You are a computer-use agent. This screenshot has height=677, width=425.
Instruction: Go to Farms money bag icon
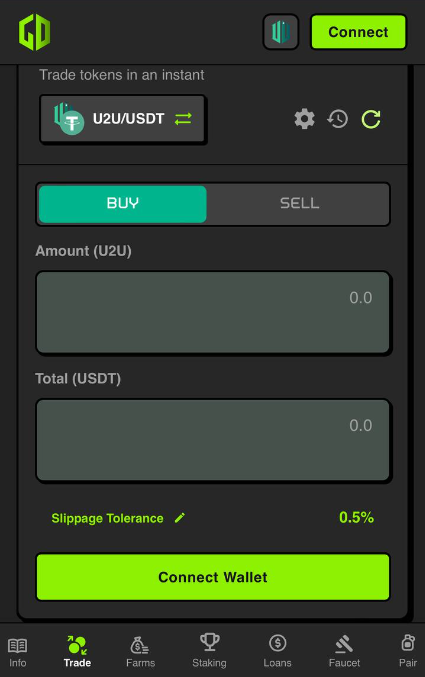pyautogui.click(x=140, y=645)
